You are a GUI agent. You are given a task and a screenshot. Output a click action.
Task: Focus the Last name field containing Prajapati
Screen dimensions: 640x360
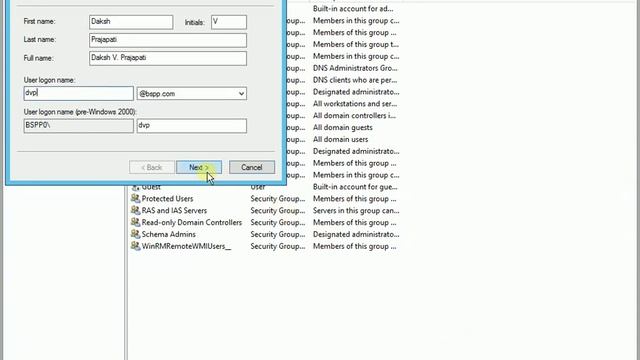(168, 40)
